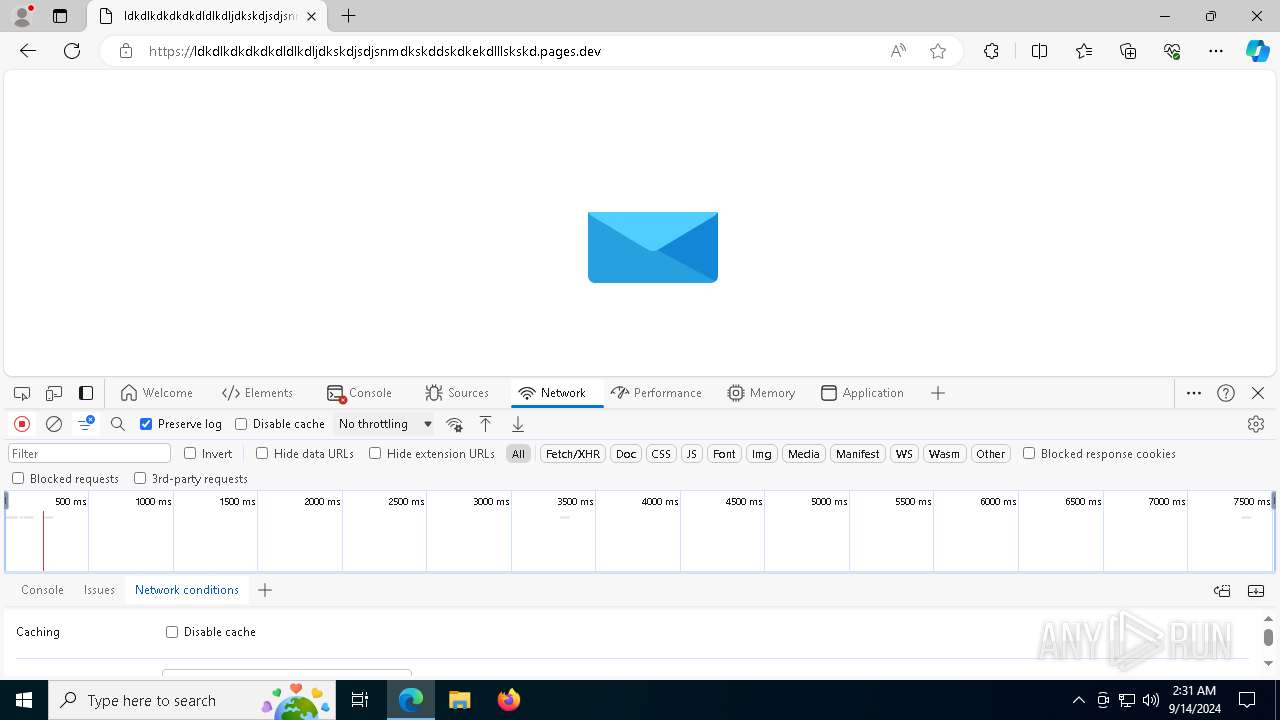
Task: Open a new browser tab plus button
Action: (348, 16)
